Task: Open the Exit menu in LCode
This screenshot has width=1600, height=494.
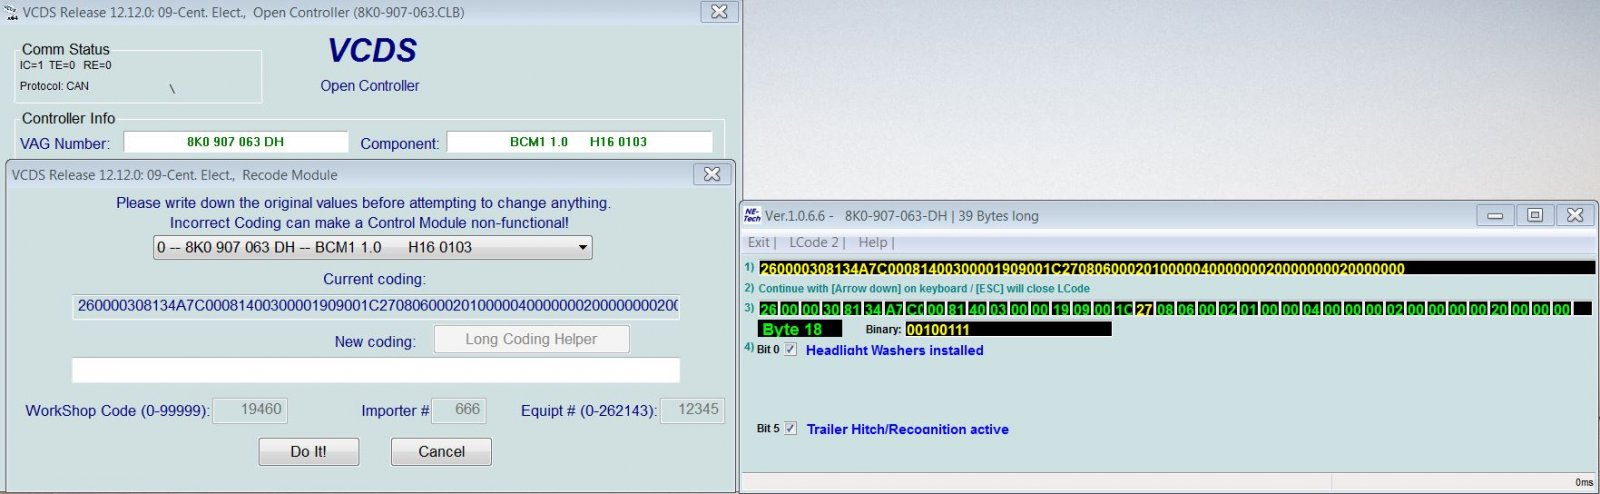Action: 759,242
